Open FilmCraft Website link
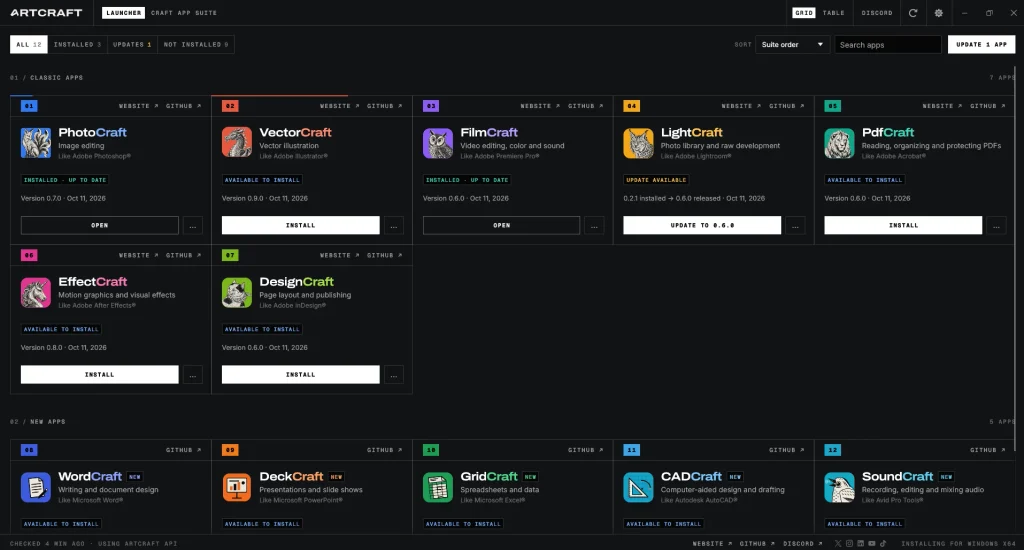Screen dimensions: 1024x550 [x=540, y=106]
